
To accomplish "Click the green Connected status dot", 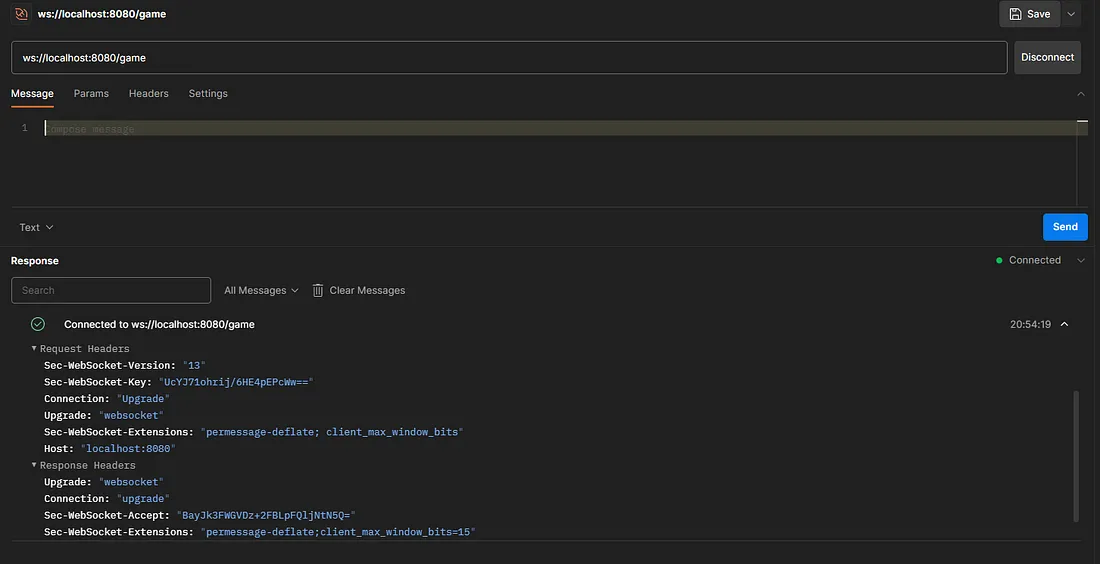I will pyautogui.click(x=999, y=260).
